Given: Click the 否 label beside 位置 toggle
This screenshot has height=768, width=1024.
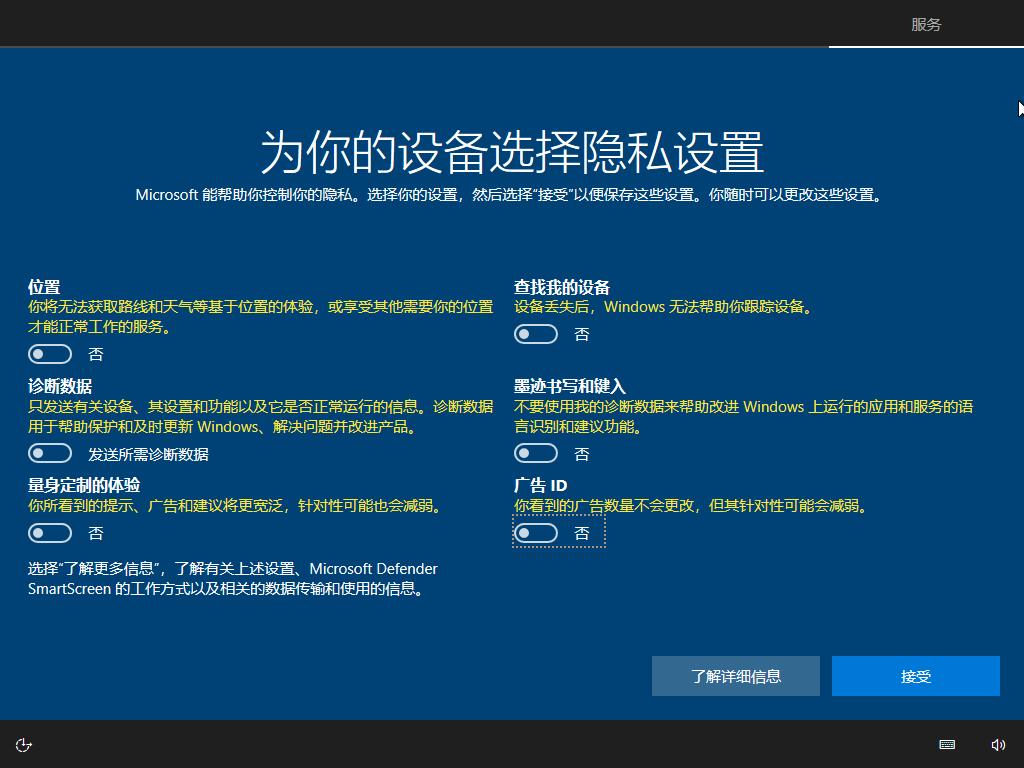Looking at the screenshot, I should 95,354.
